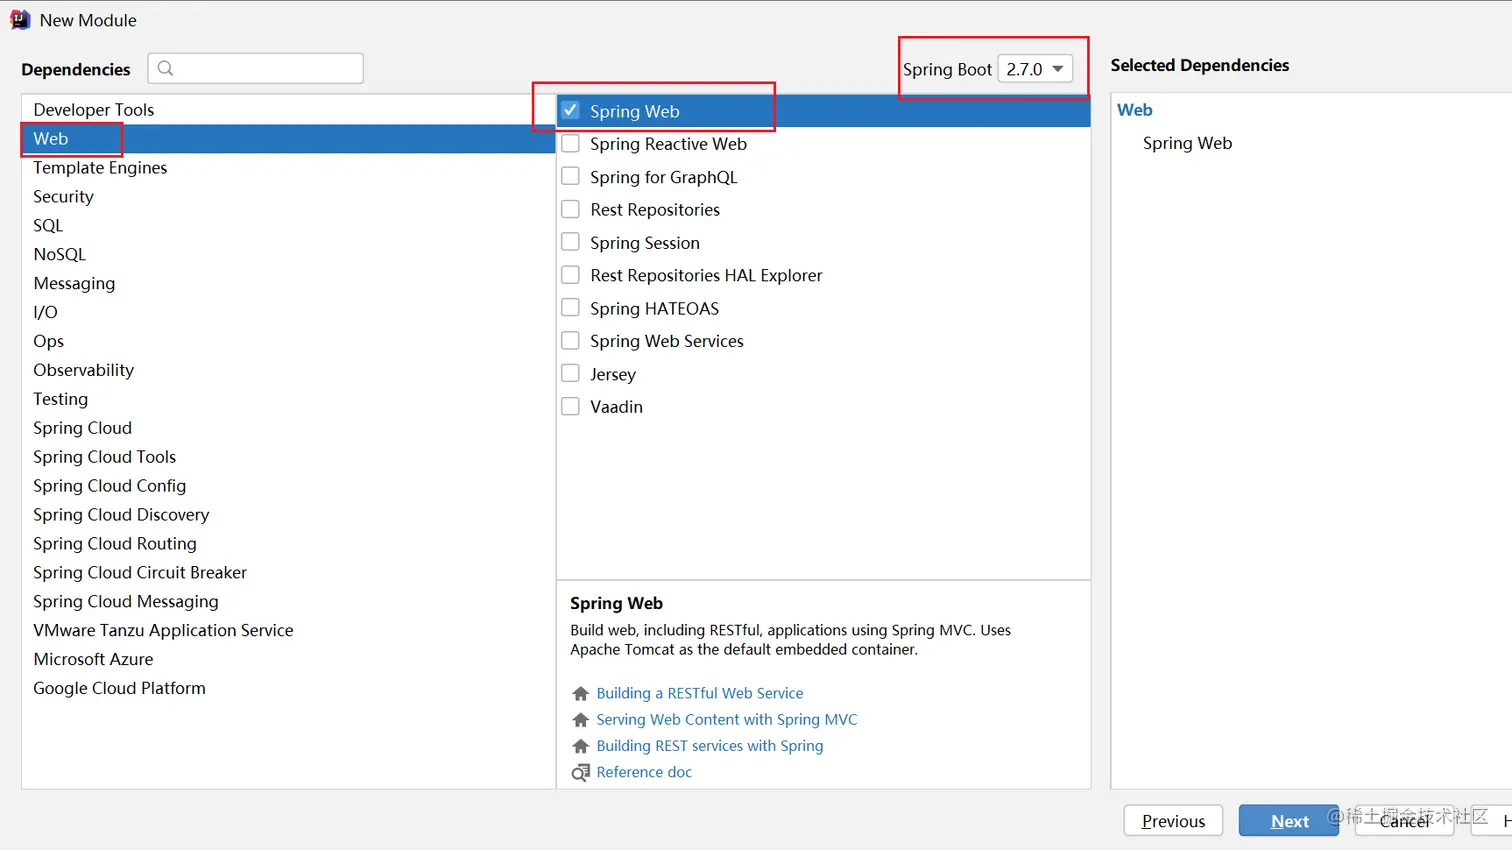The height and width of the screenshot is (850, 1512).
Task: Choose Spring Cloud Discovery category
Action: (x=288, y=515)
